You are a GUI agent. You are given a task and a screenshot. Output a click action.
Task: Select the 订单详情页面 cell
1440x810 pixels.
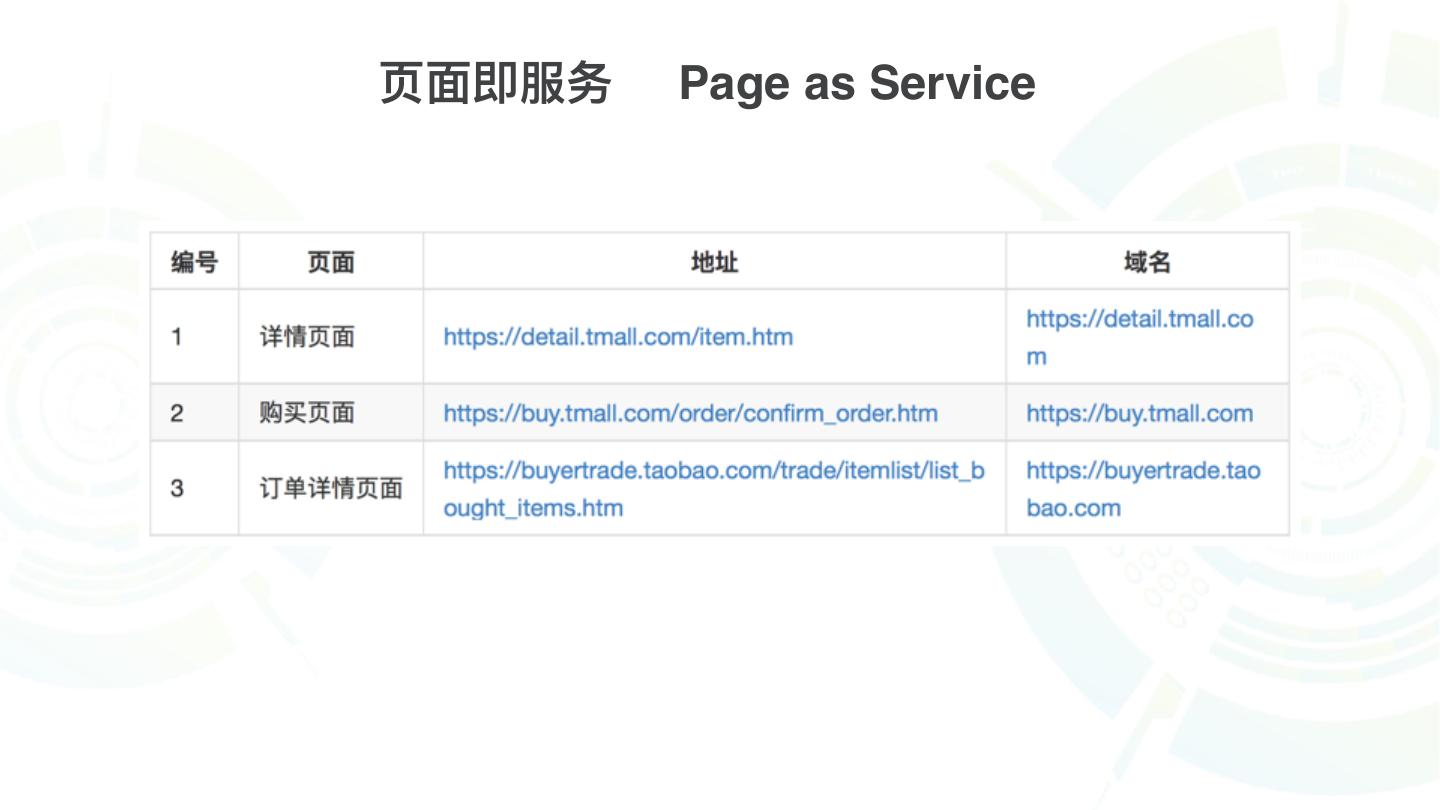point(331,489)
